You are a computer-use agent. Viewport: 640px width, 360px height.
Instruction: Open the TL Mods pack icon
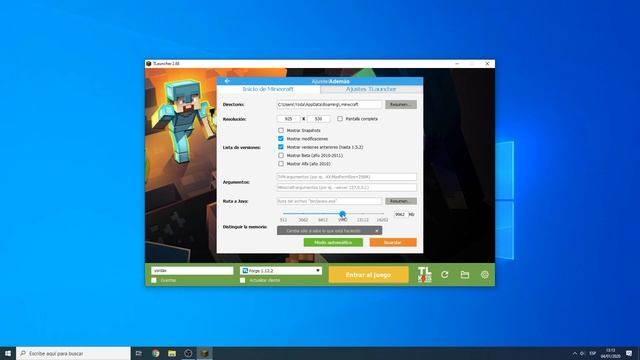(x=424, y=275)
